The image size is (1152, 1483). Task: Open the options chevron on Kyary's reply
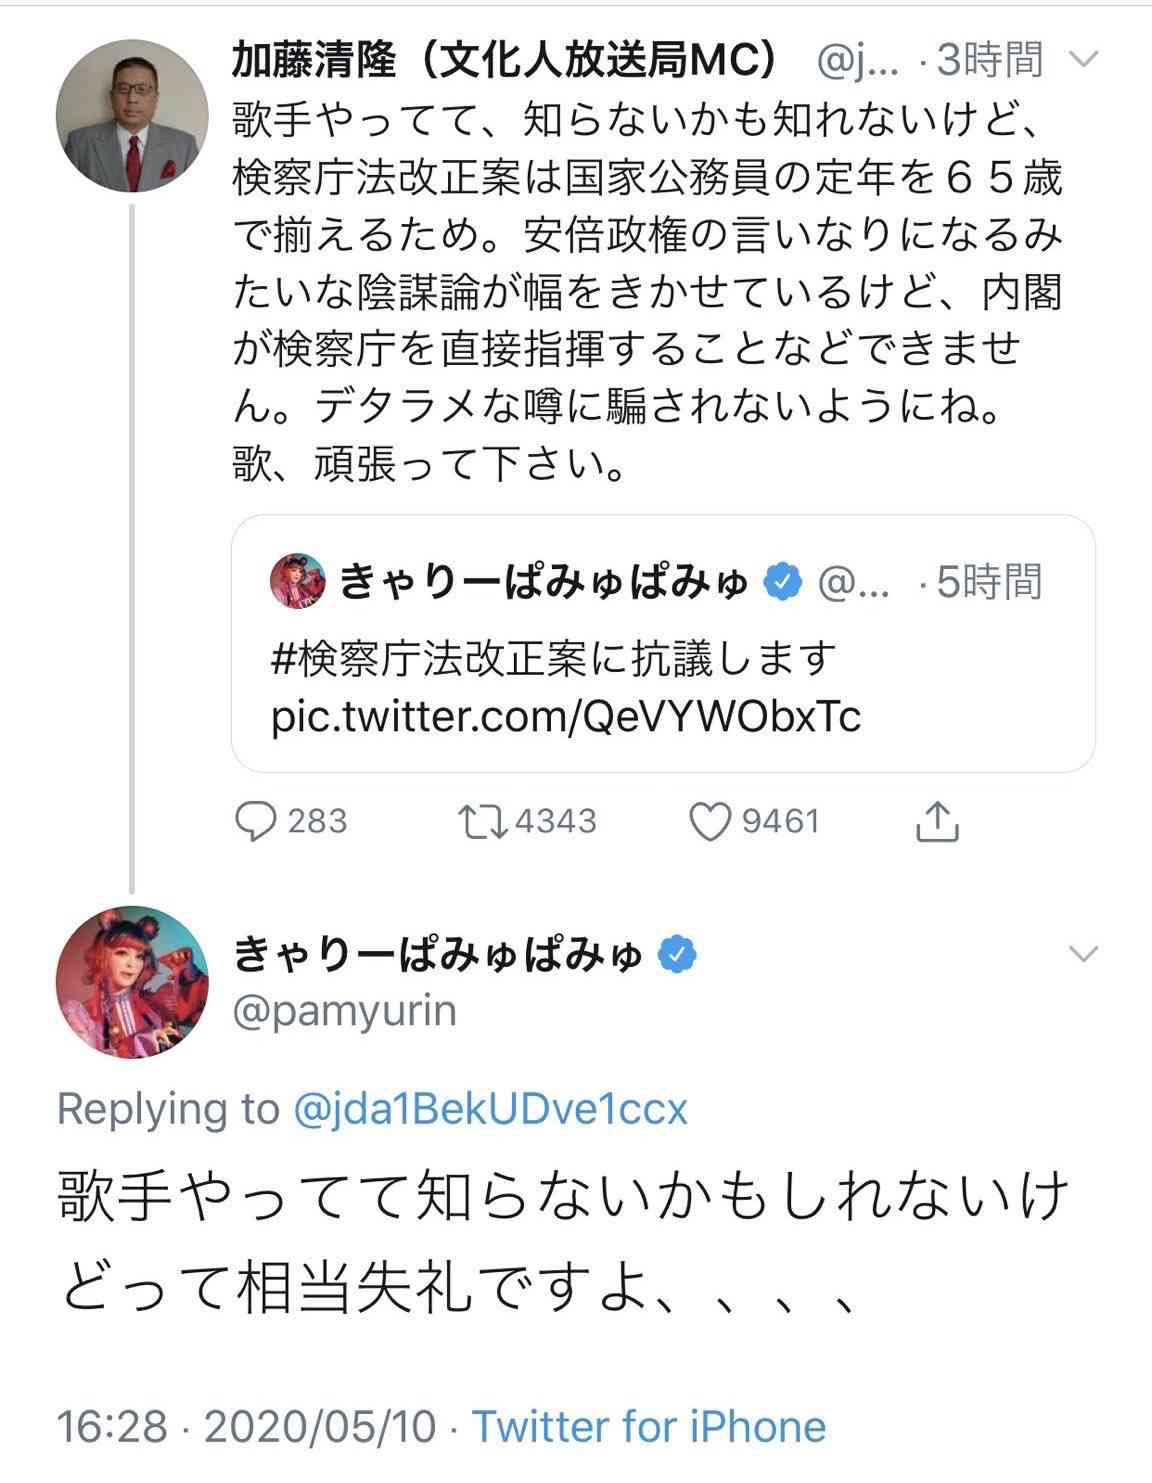point(1085,955)
